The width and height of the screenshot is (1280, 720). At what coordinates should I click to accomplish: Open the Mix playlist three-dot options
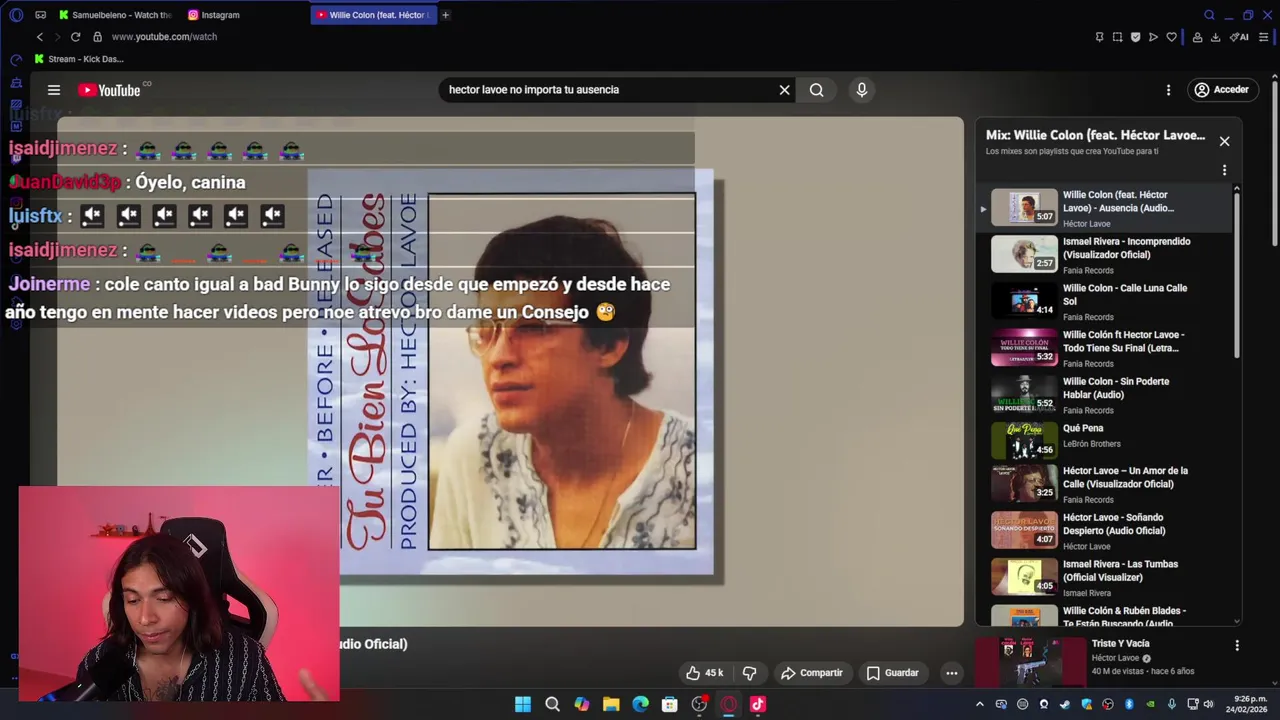[x=1224, y=170]
